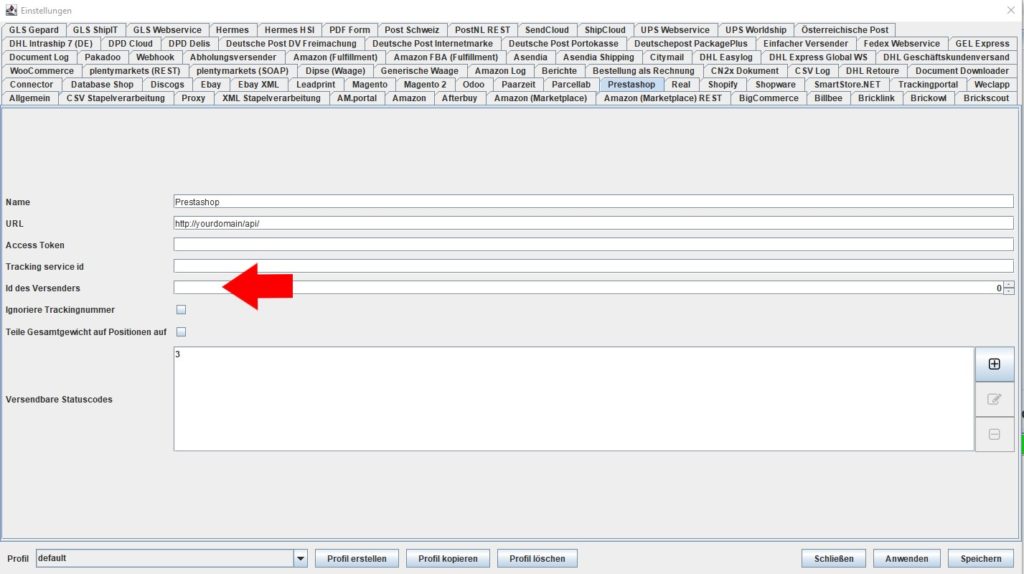Open the UPS Worldship tab
Viewport: 1024px width, 574px height.
(x=756, y=30)
